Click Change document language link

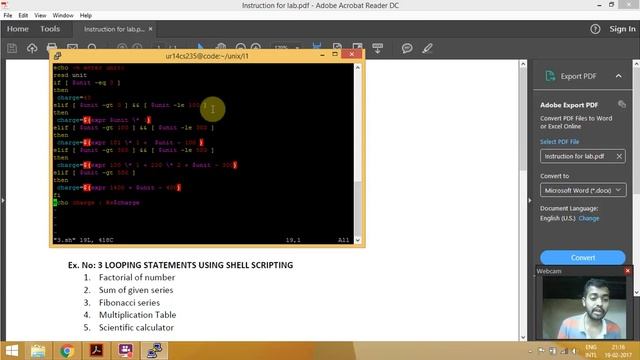589,218
